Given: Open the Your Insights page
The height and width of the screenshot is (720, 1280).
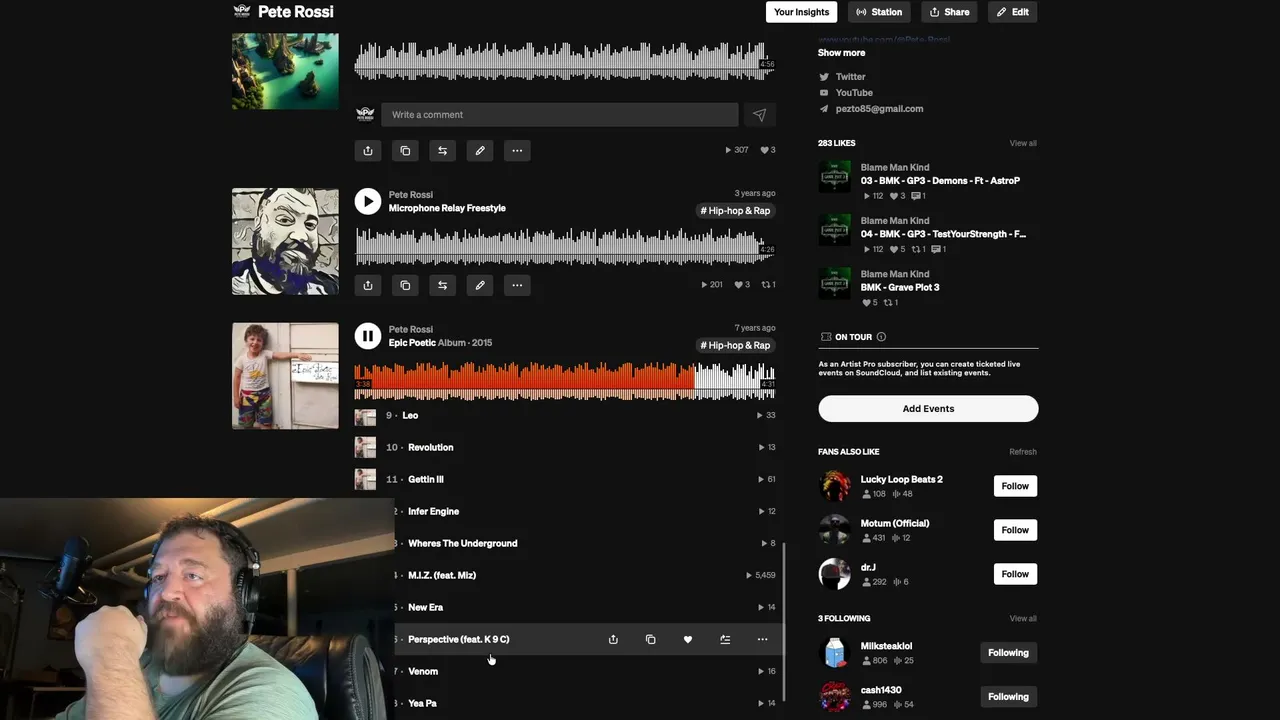Looking at the screenshot, I should (801, 12).
